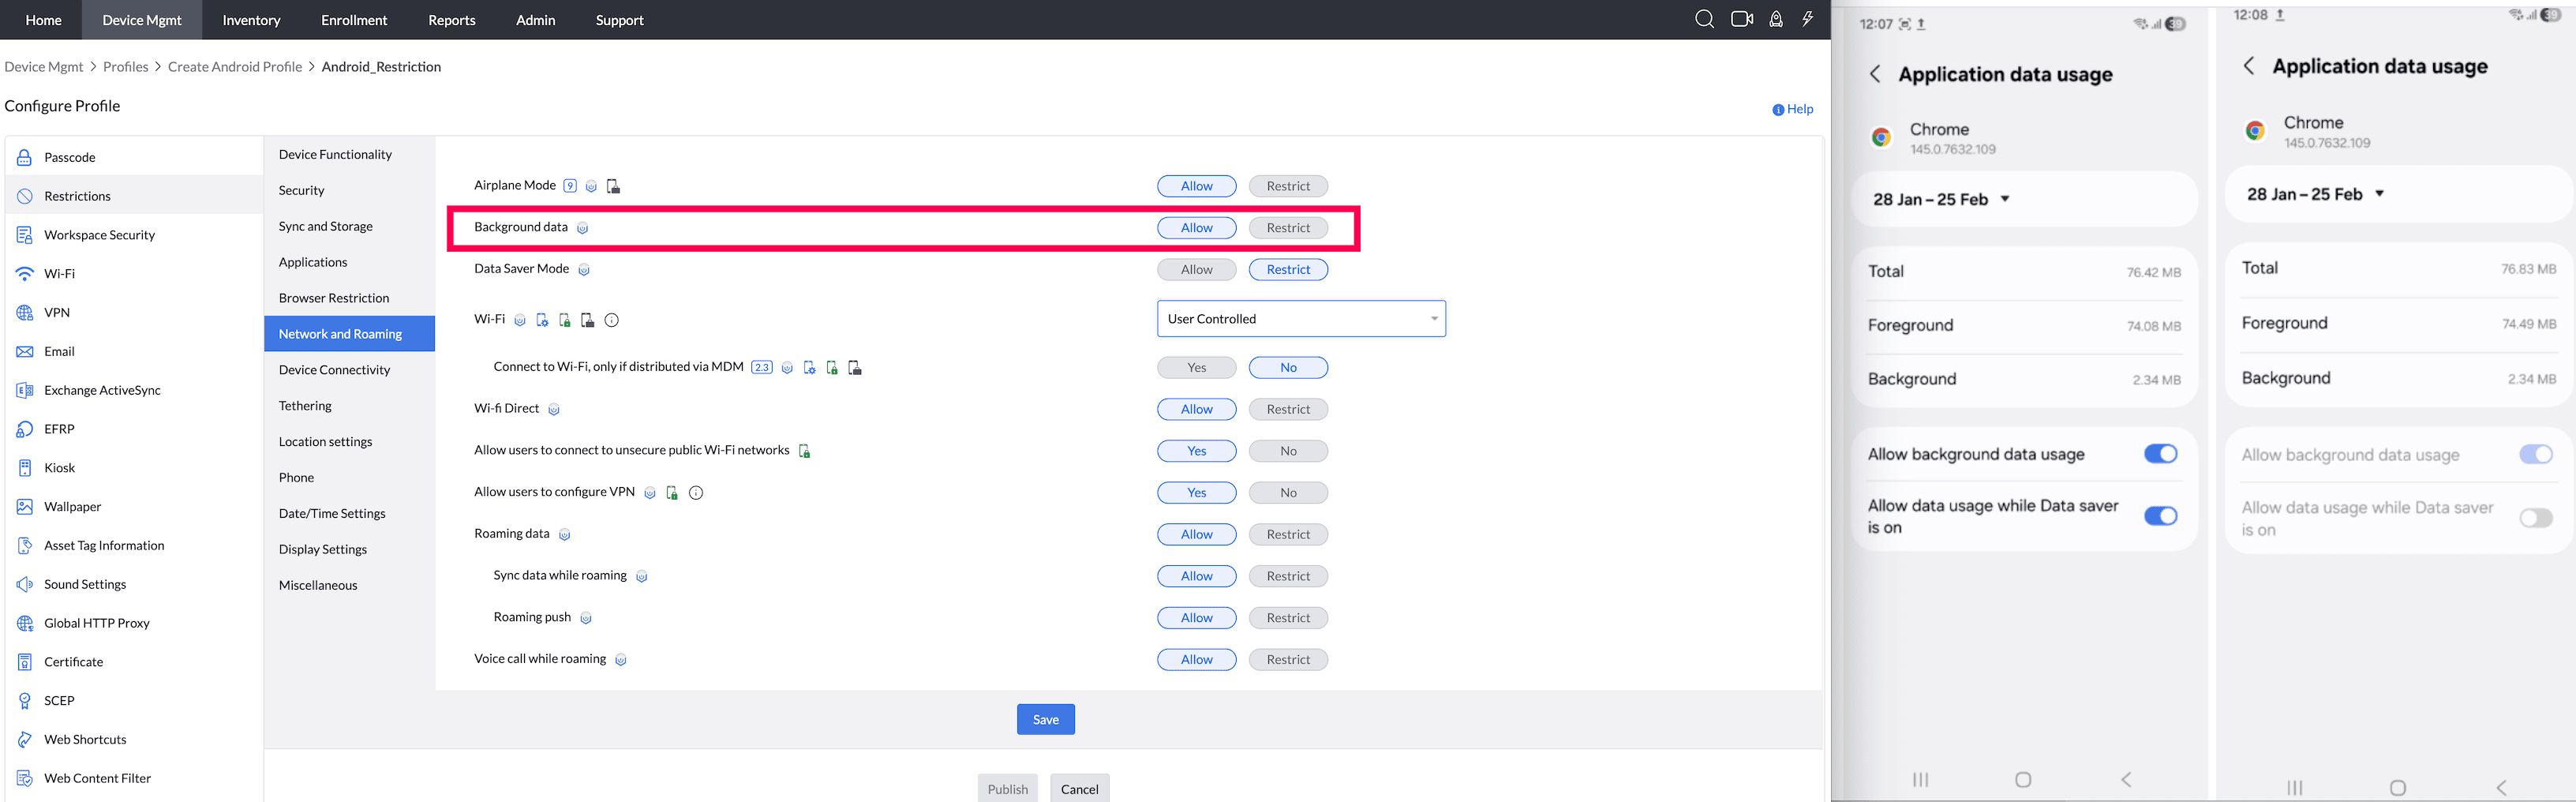Click the Sound Settings speaker icon

[x=25, y=584]
